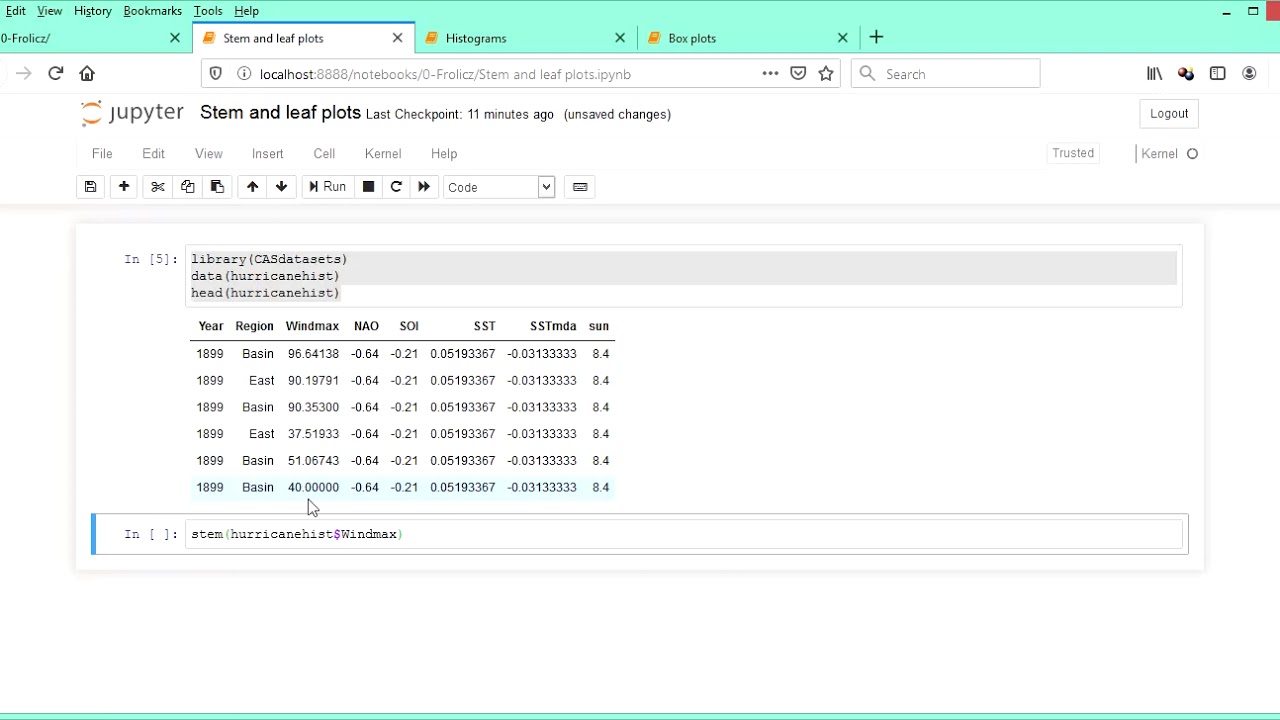
Task: Go forward in browser history
Action: (x=24, y=73)
